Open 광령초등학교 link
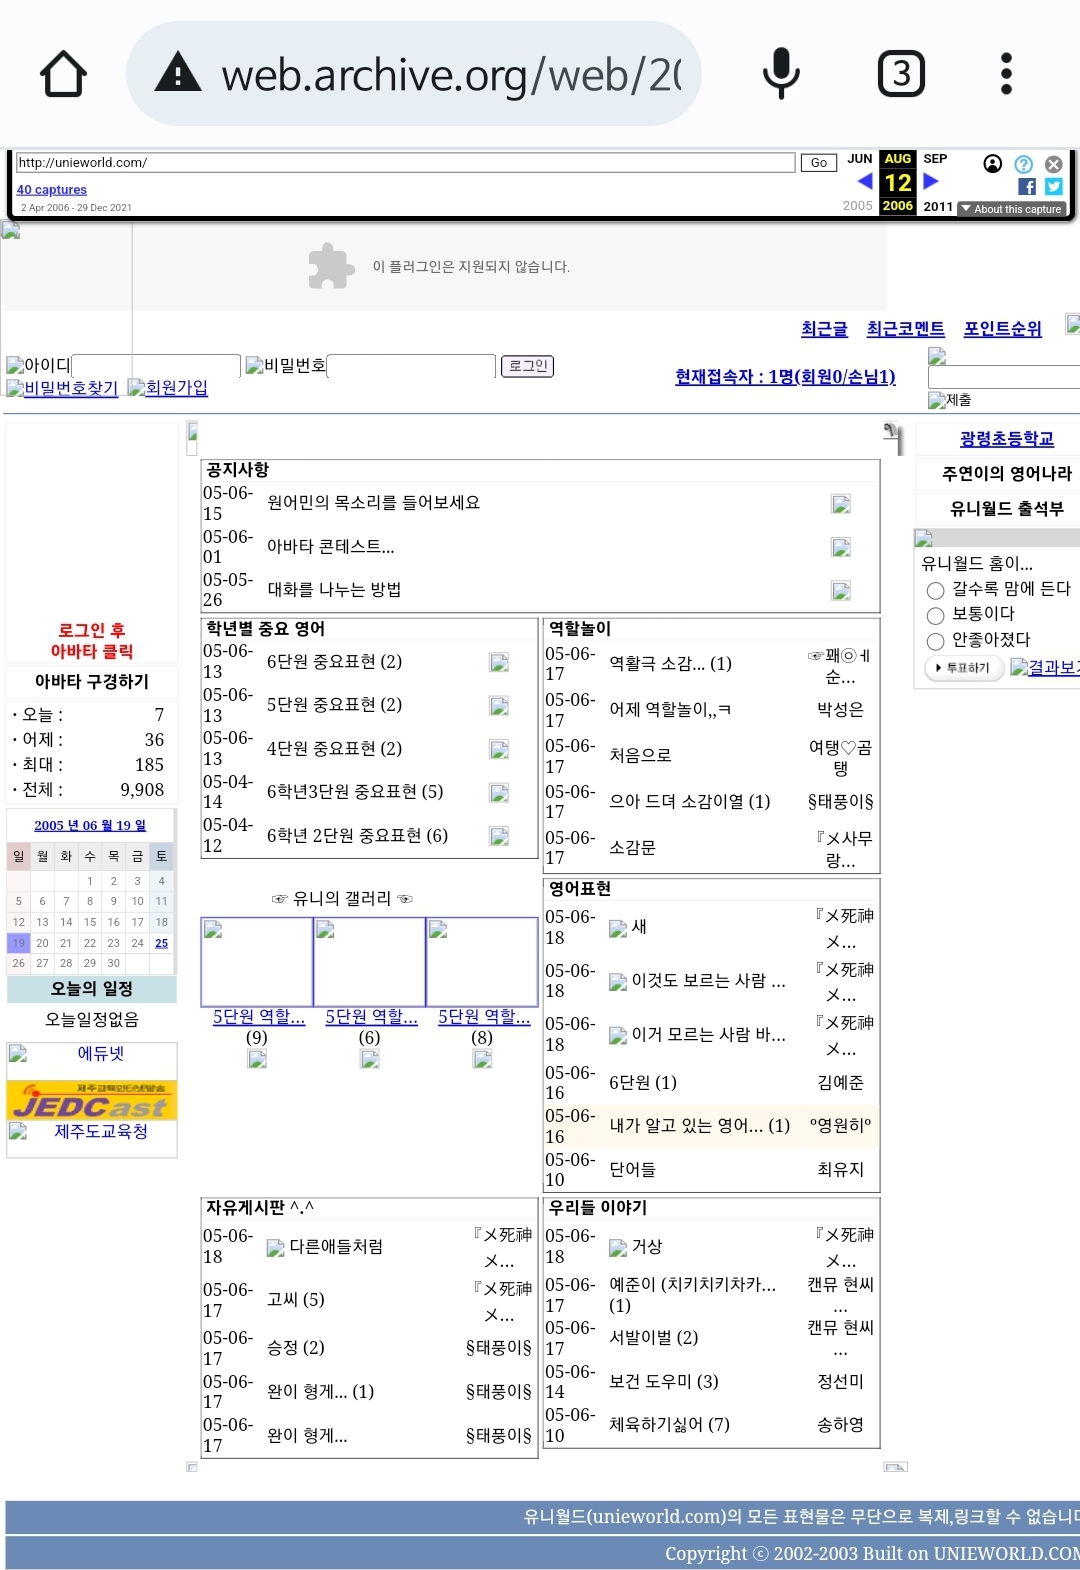The image size is (1080, 1570). point(1006,438)
